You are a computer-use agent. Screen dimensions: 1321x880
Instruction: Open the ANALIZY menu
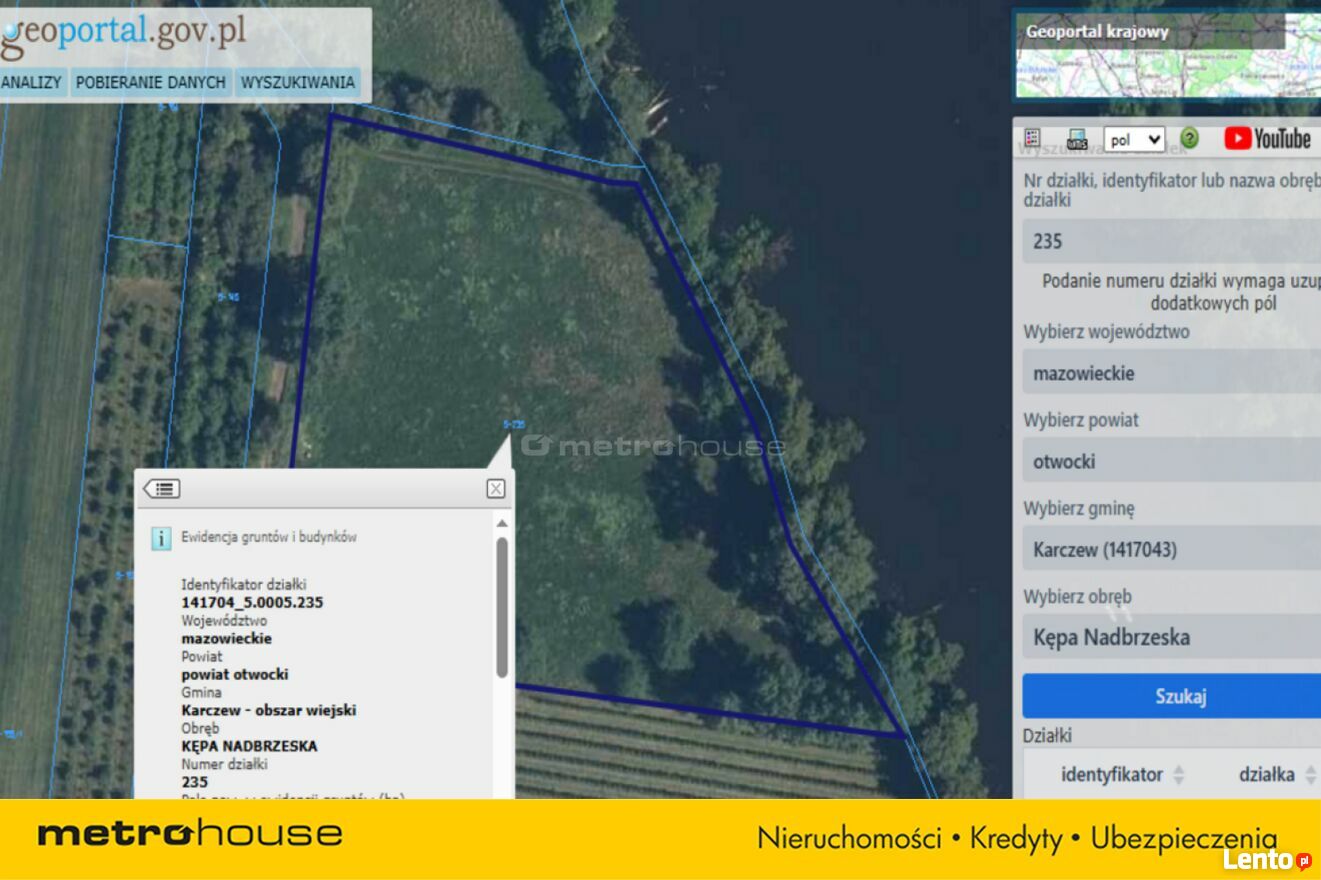(31, 82)
